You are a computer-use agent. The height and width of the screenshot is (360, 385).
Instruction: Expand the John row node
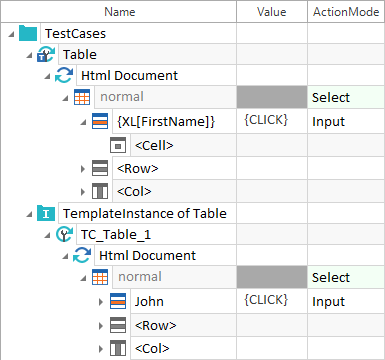(x=101, y=302)
